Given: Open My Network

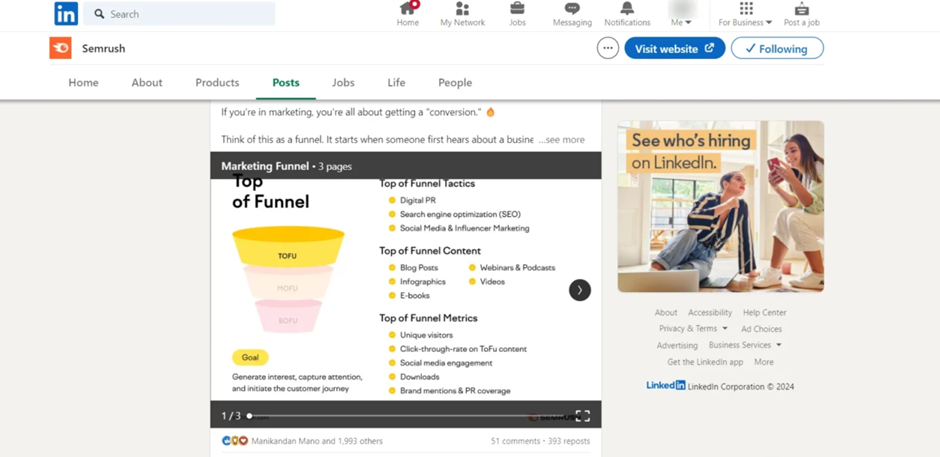Looking at the screenshot, I should coord(462,14).
